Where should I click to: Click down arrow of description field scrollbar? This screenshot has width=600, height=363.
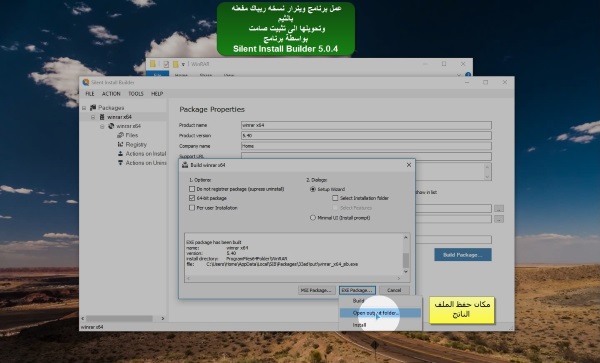click(487, 177)
